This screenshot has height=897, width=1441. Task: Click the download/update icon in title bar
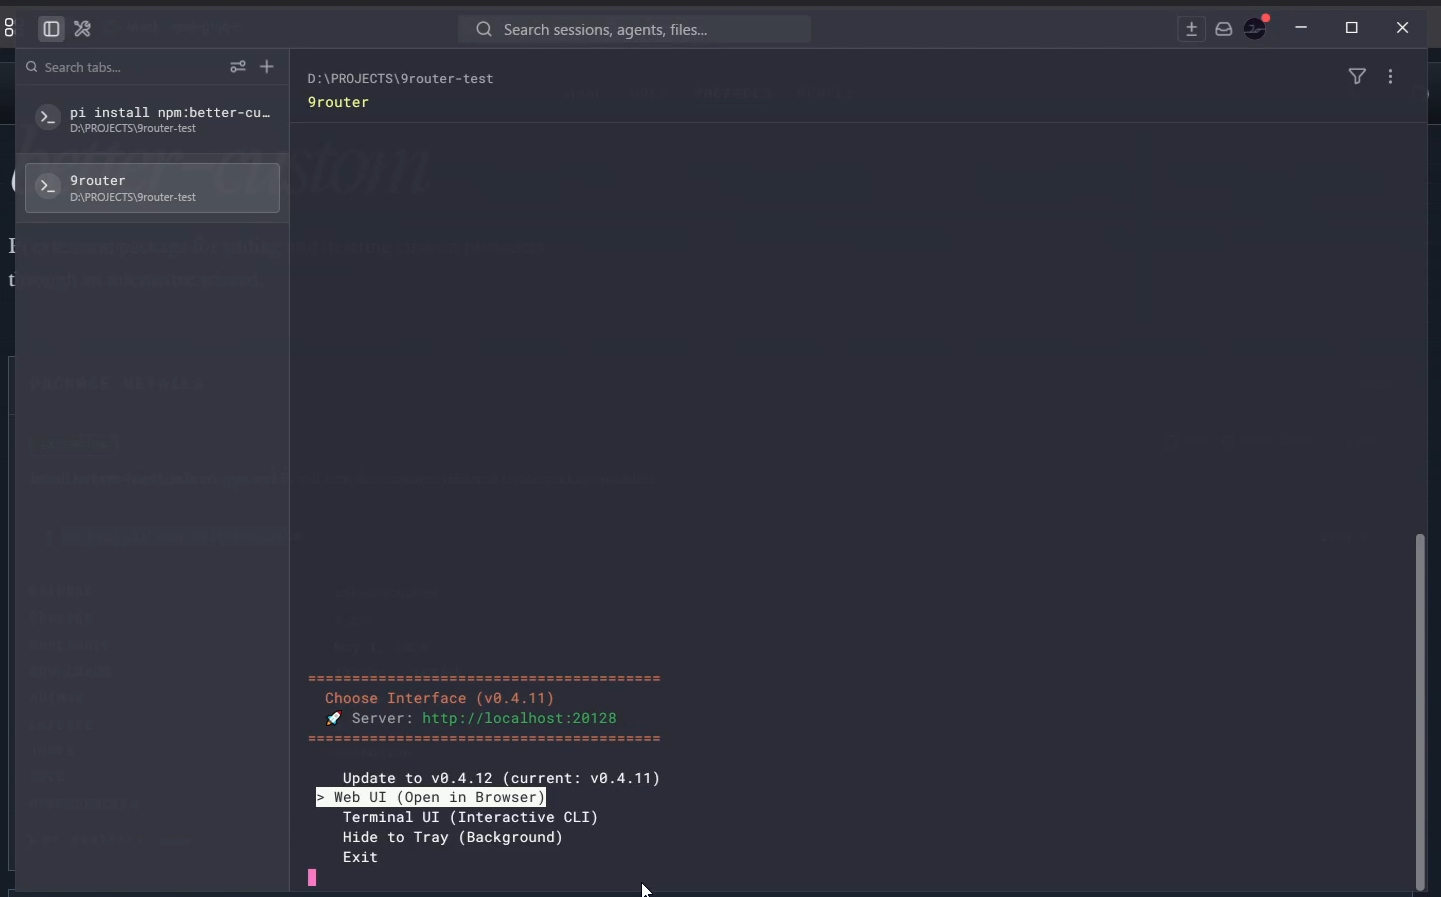point(1193,30)
